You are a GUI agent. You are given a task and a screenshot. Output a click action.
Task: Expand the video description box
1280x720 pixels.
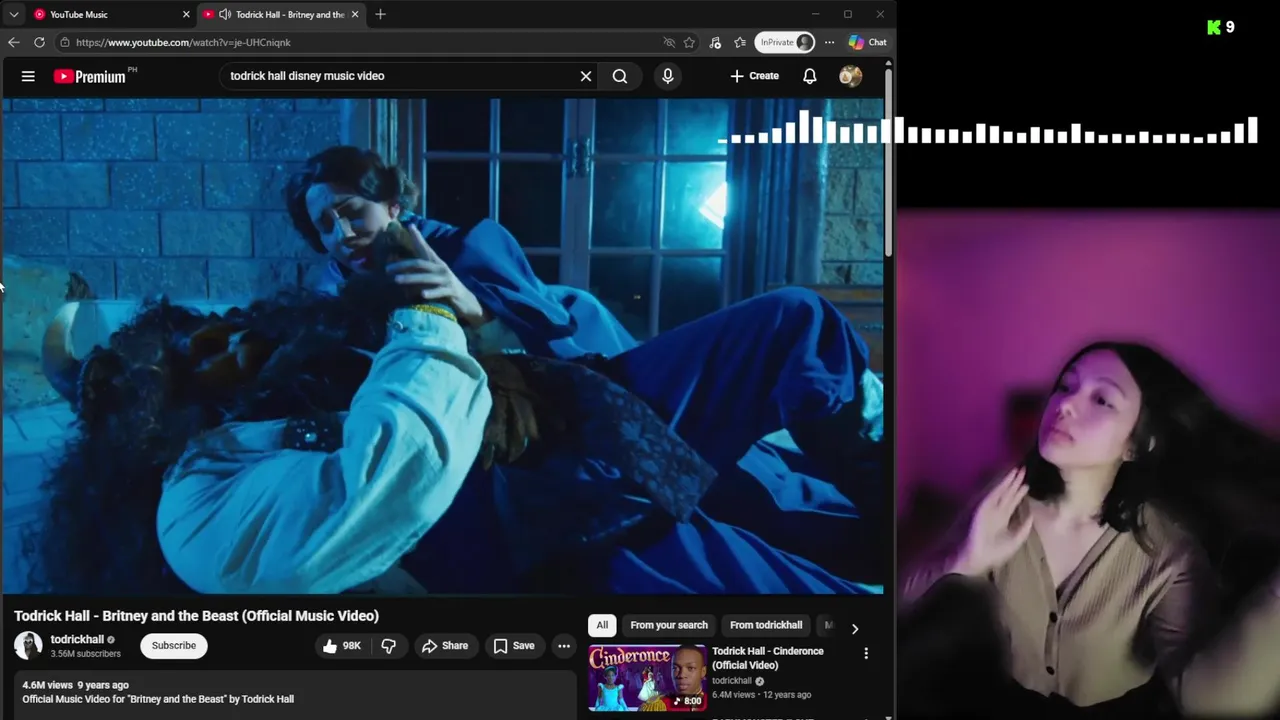tap(295, 696)
